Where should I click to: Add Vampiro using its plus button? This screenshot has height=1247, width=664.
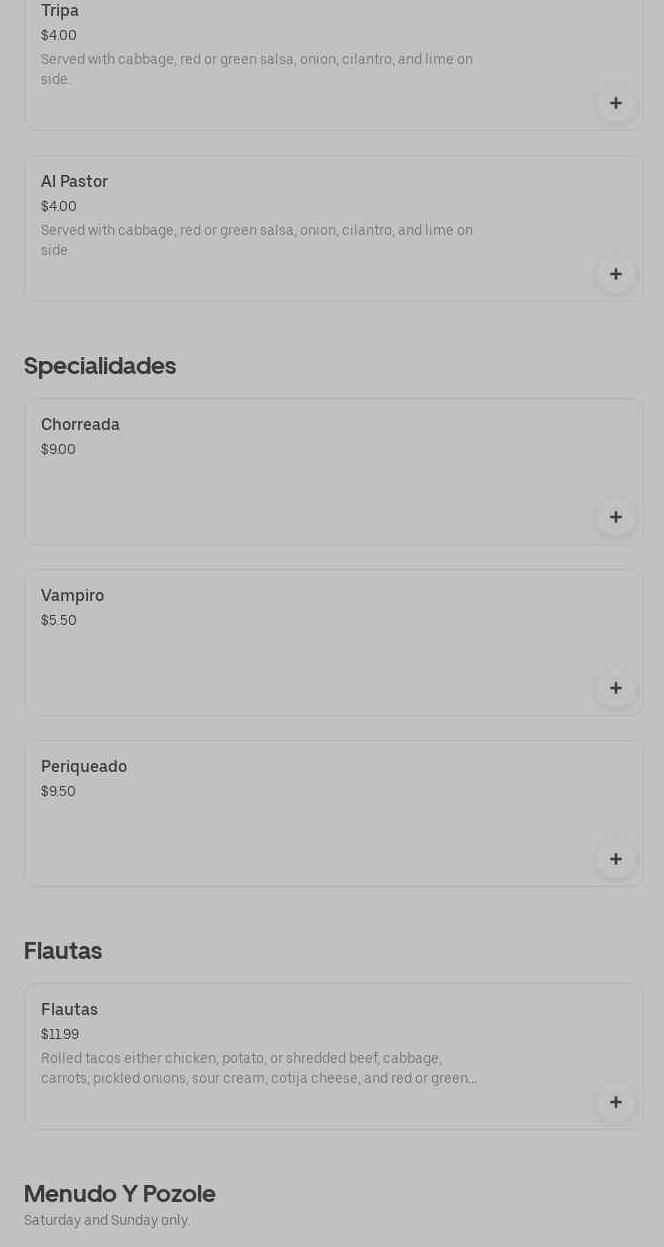coord(616,688)
